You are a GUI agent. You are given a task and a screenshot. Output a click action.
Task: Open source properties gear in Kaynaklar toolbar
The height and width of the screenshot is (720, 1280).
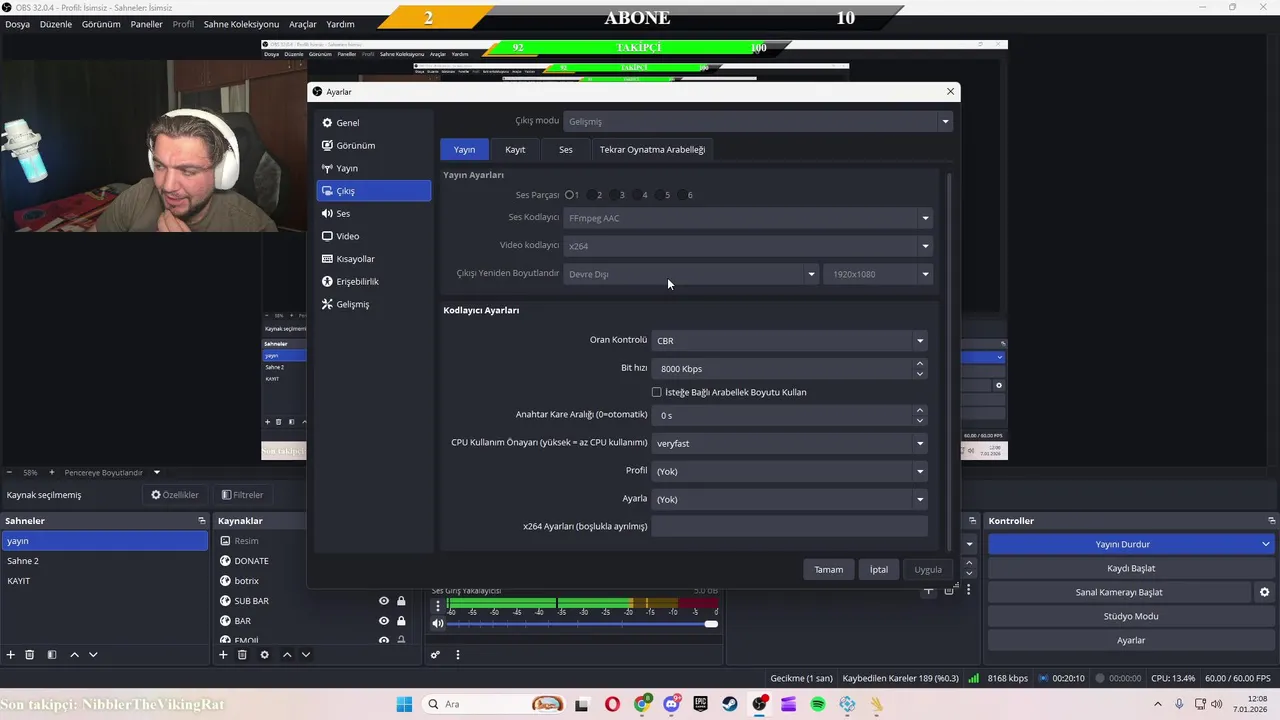(x=264, y=655)
